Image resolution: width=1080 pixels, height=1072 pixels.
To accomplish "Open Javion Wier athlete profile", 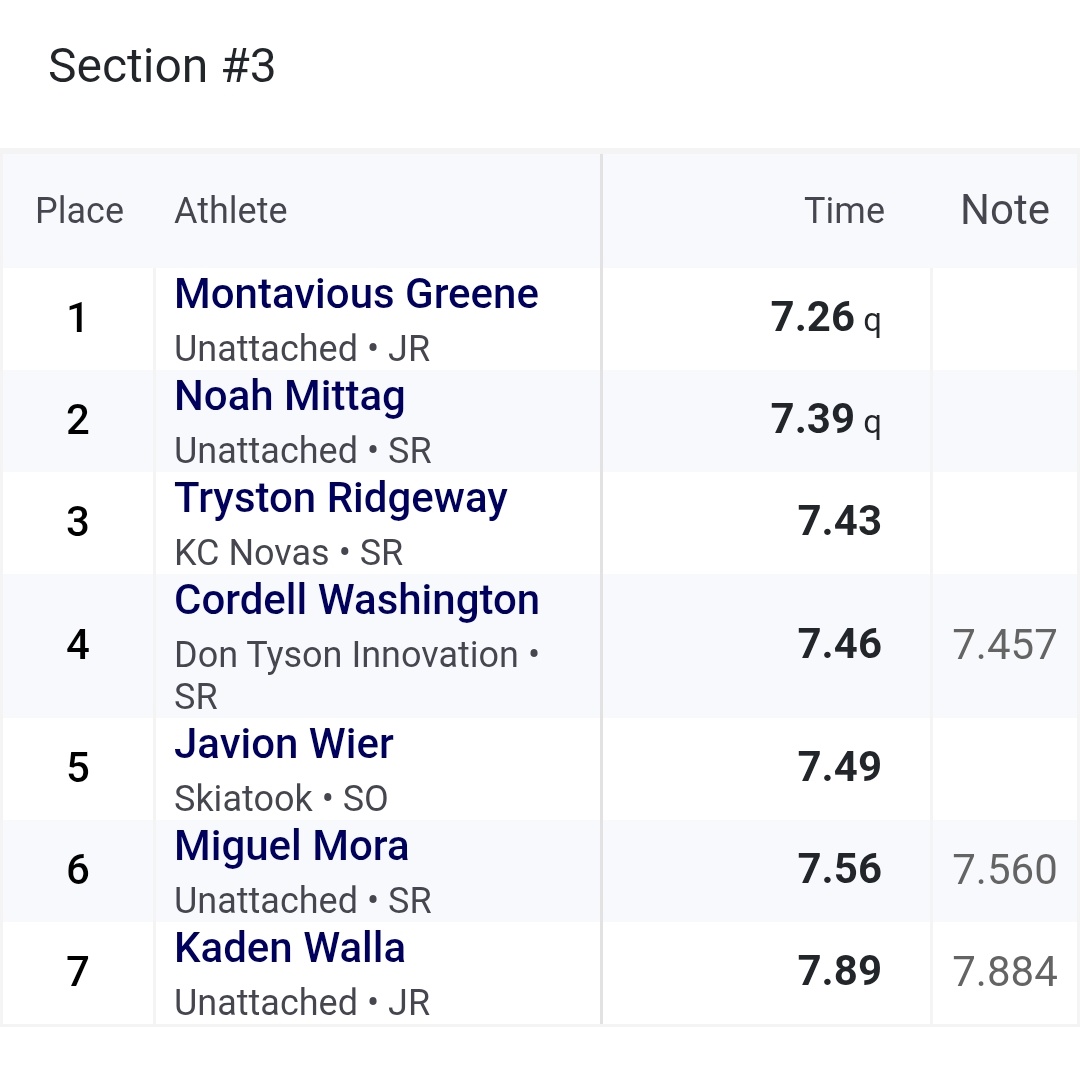I will (x=284, y=744).
